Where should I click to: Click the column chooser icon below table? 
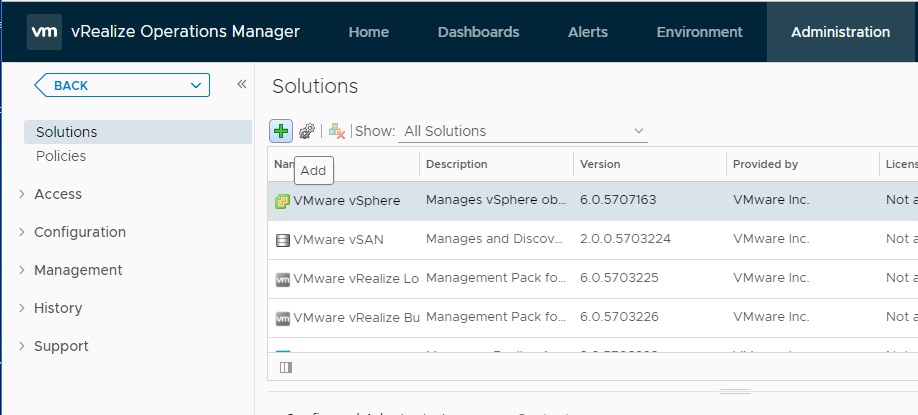286,368
